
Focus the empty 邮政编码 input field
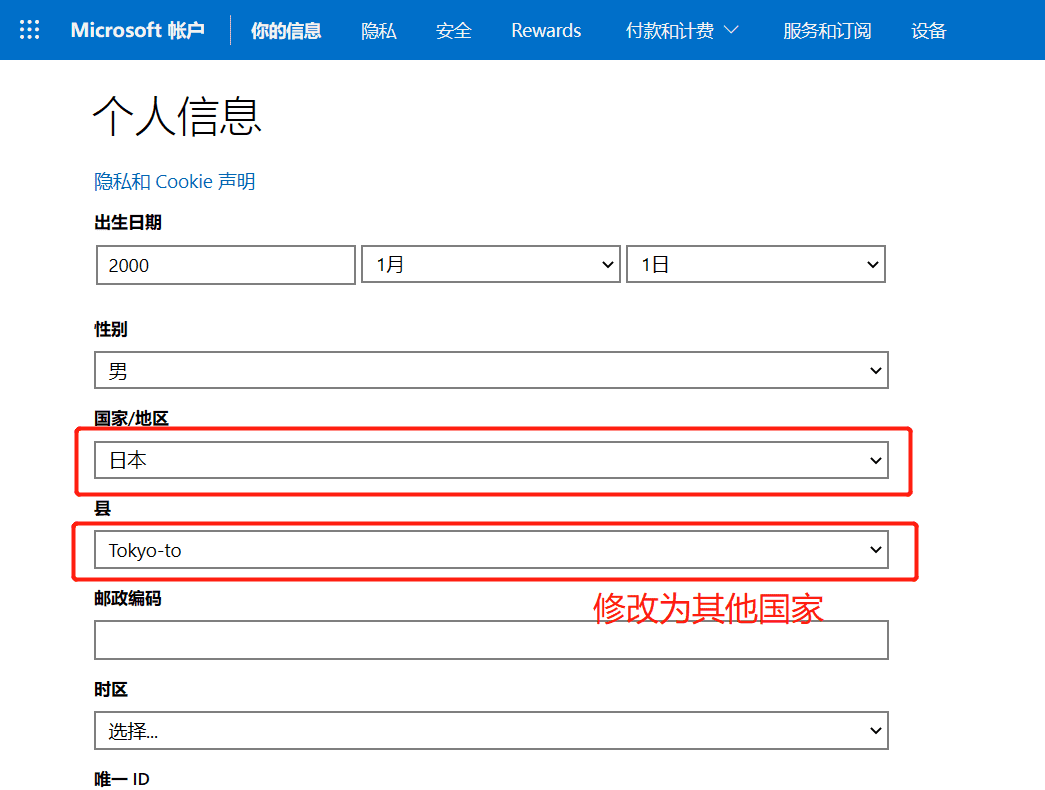(491, 640)
